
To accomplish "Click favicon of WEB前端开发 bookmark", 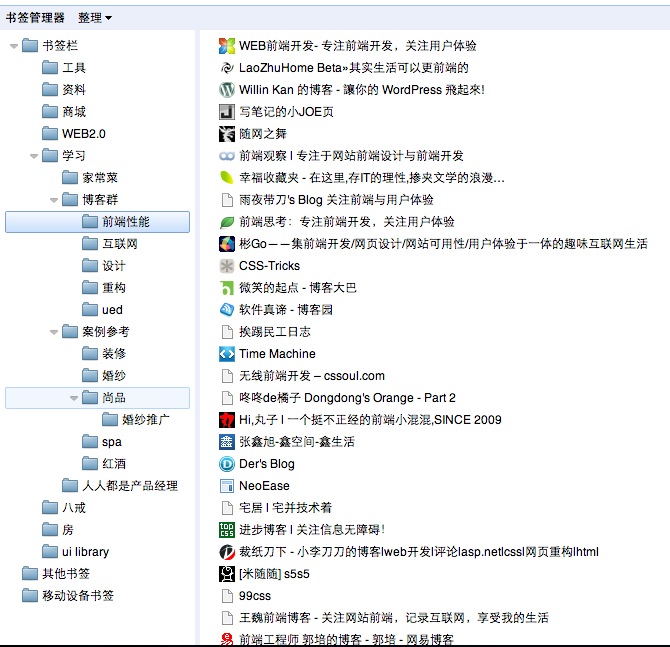I will (227, 46).
